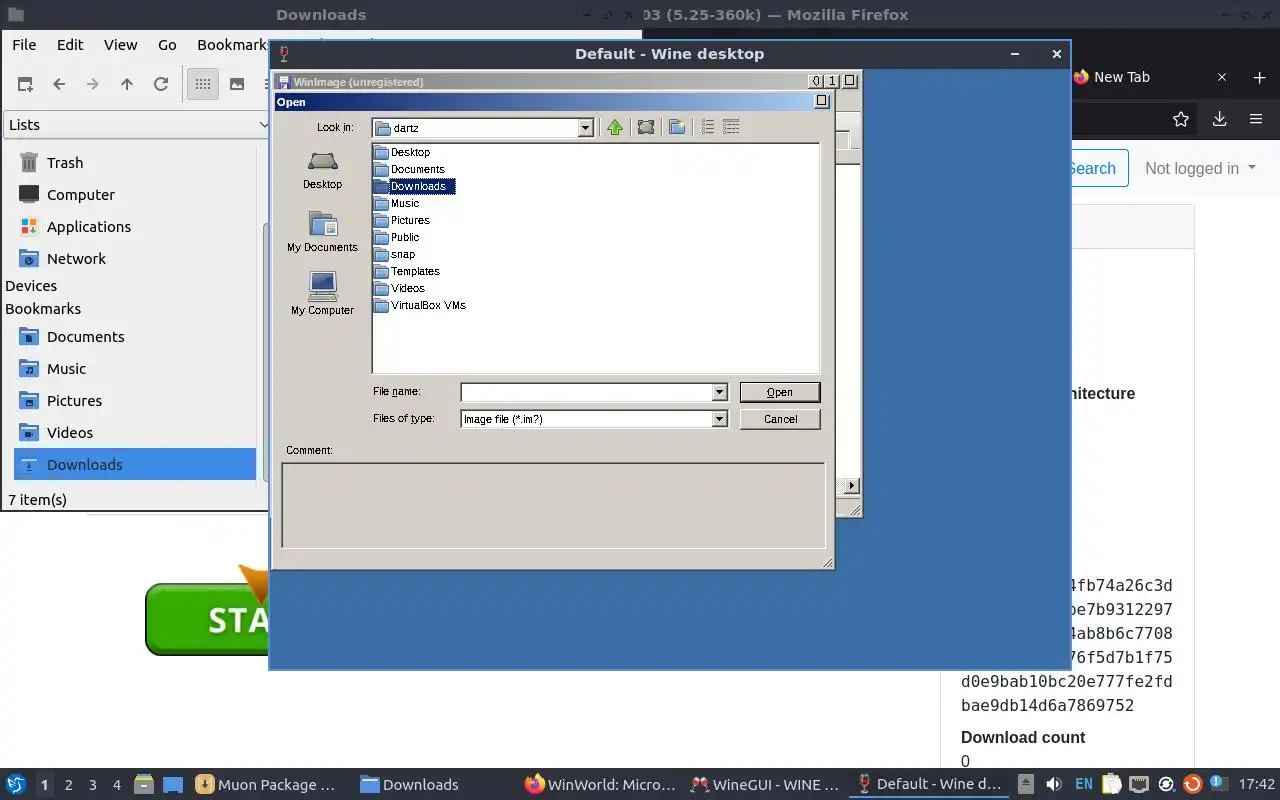Click the EN keyboard layout indicator

(x=1083, y=785)
